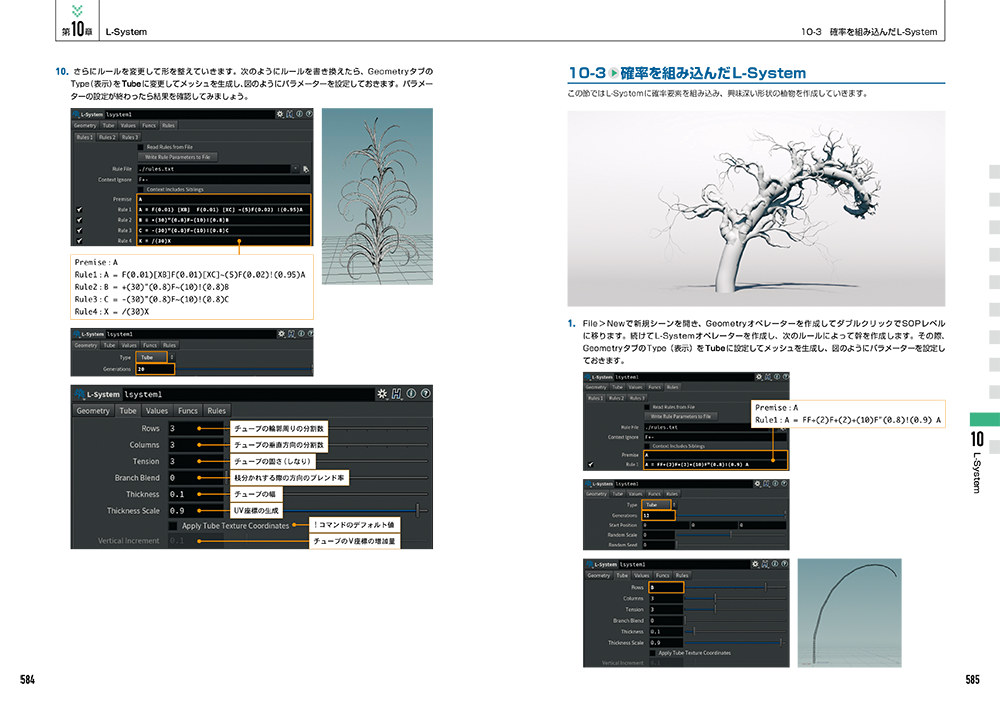Click the Thickness Scale slider handle in the annotated panel
The image size is (1000, 706).
pos(416,510)
